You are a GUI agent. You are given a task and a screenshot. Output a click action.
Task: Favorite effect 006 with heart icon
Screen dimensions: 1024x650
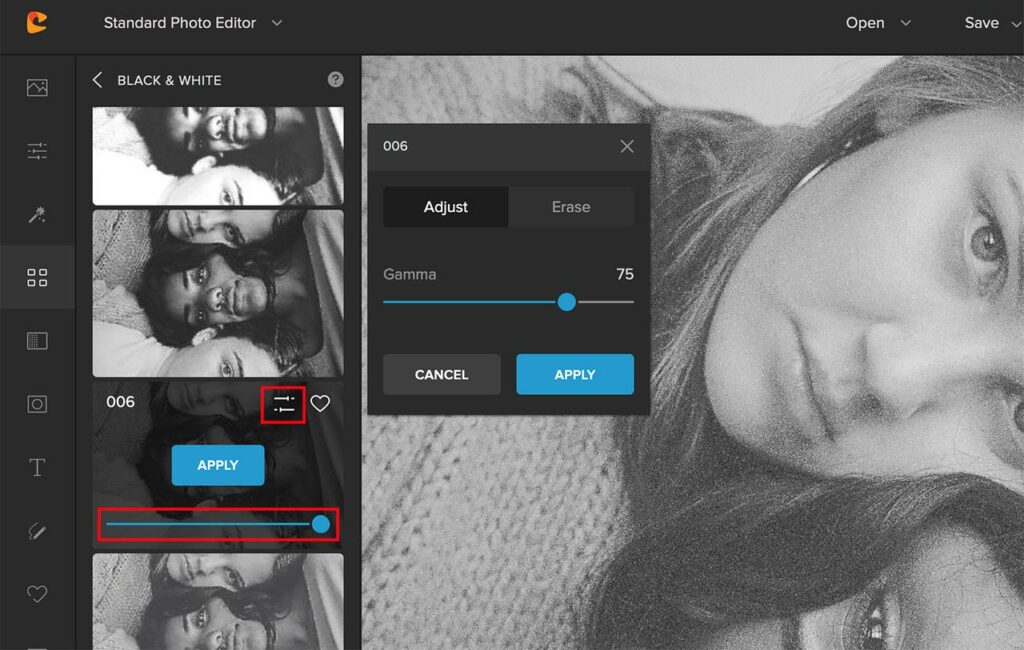pos(320,404)
